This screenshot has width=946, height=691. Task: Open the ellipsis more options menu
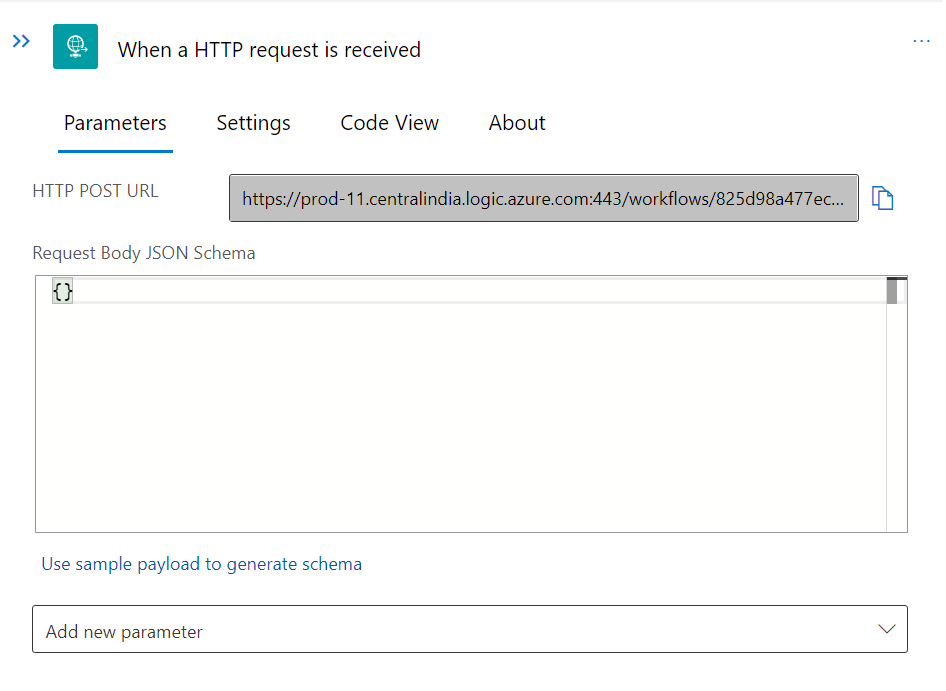coord(921,41)
